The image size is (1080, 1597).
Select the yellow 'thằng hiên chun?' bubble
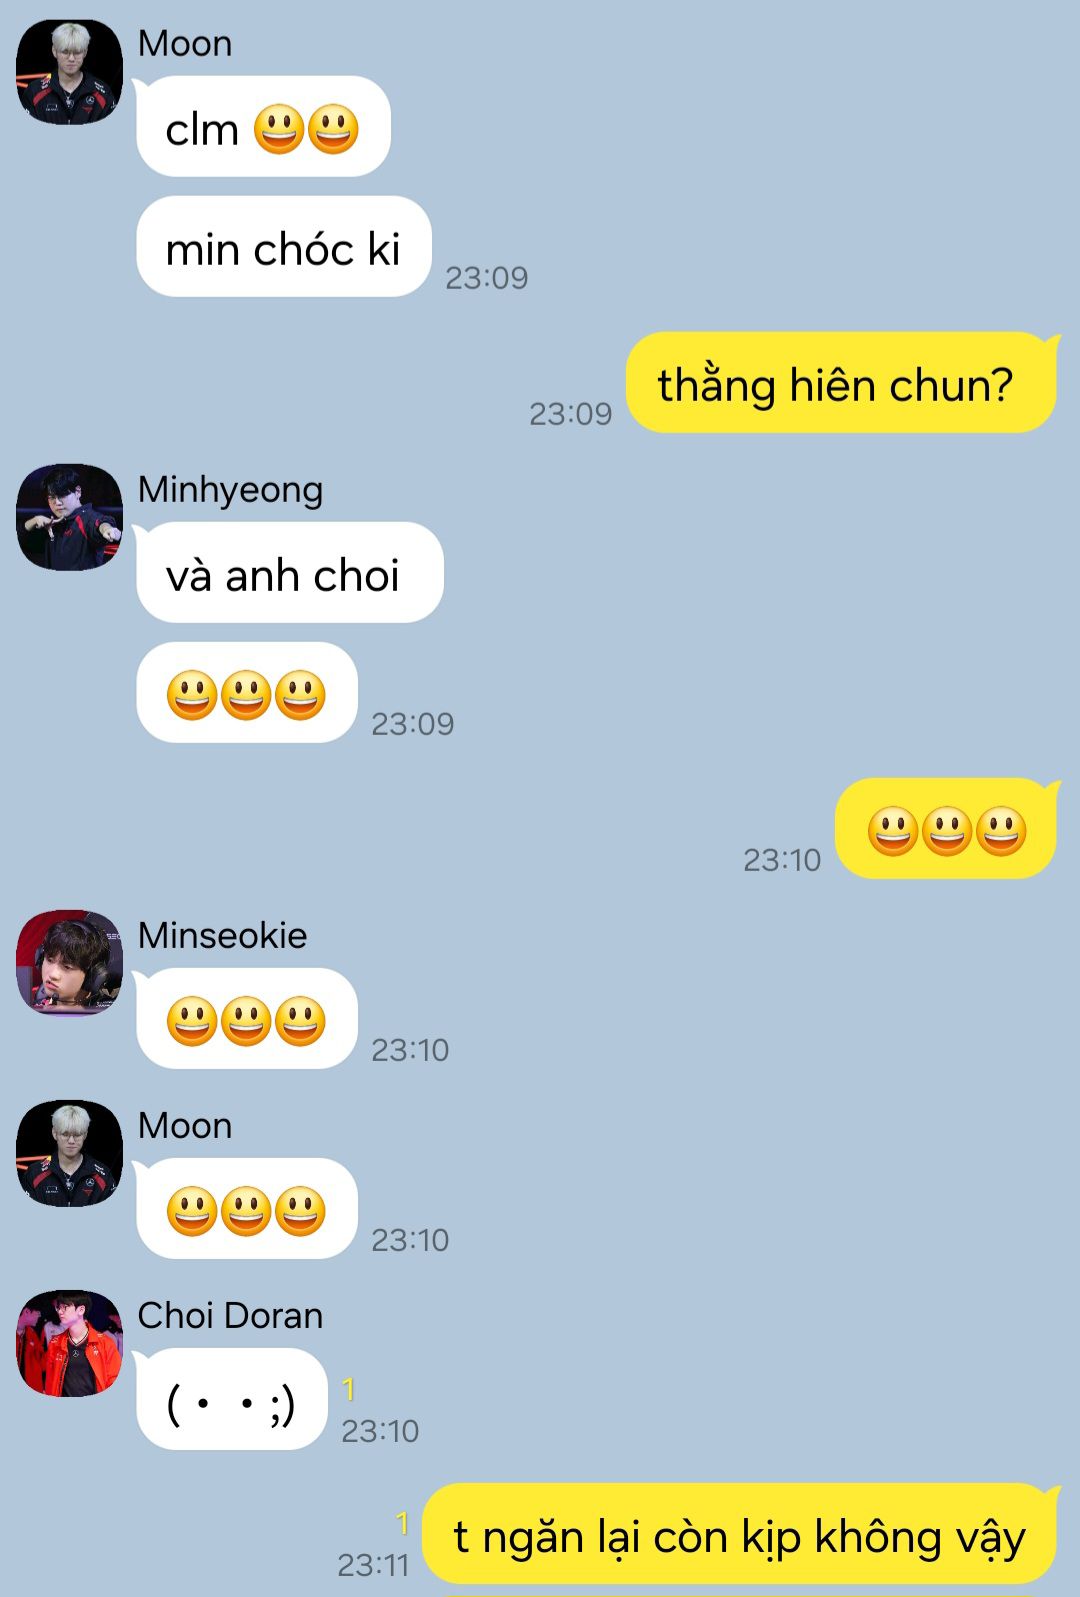pos(841,383)
